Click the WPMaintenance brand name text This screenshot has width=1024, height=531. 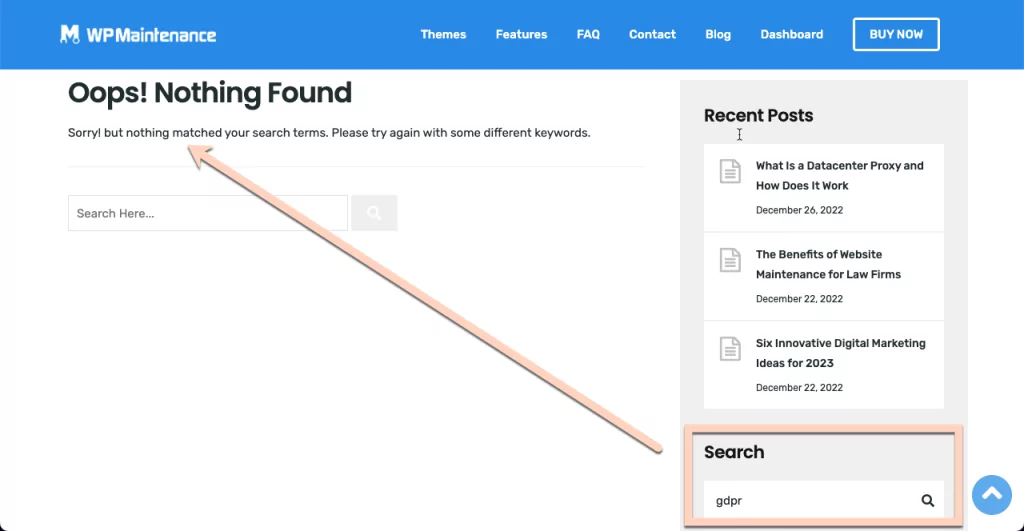pos(151,35)
